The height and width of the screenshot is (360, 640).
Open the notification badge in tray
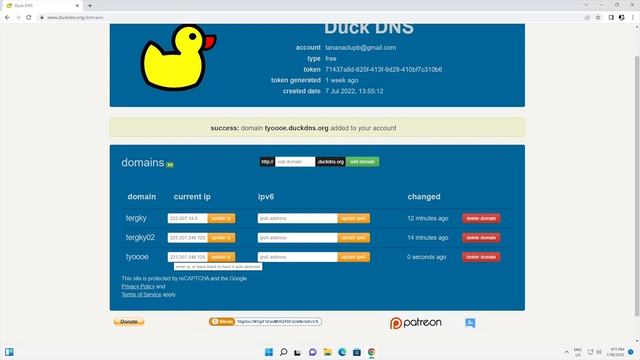tap(631, 352)
